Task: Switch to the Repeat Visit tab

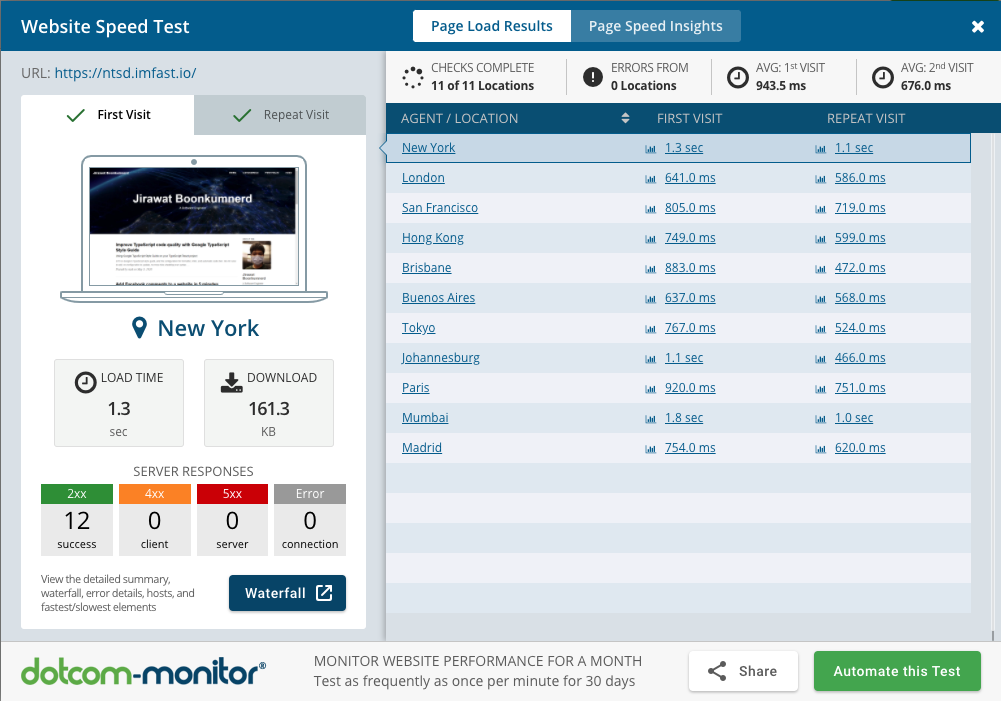Action: point(281,115)
